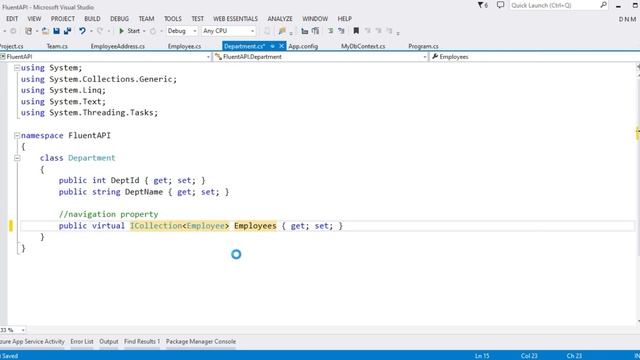The width and height of the screenshot is (640, 360).
Task: Click the Employees property name in code
Action: coord(255,226)
